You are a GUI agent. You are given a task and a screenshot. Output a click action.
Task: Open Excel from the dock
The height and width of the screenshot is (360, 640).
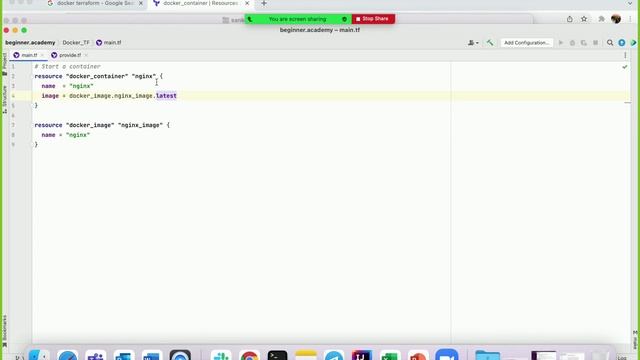[390, 355]
